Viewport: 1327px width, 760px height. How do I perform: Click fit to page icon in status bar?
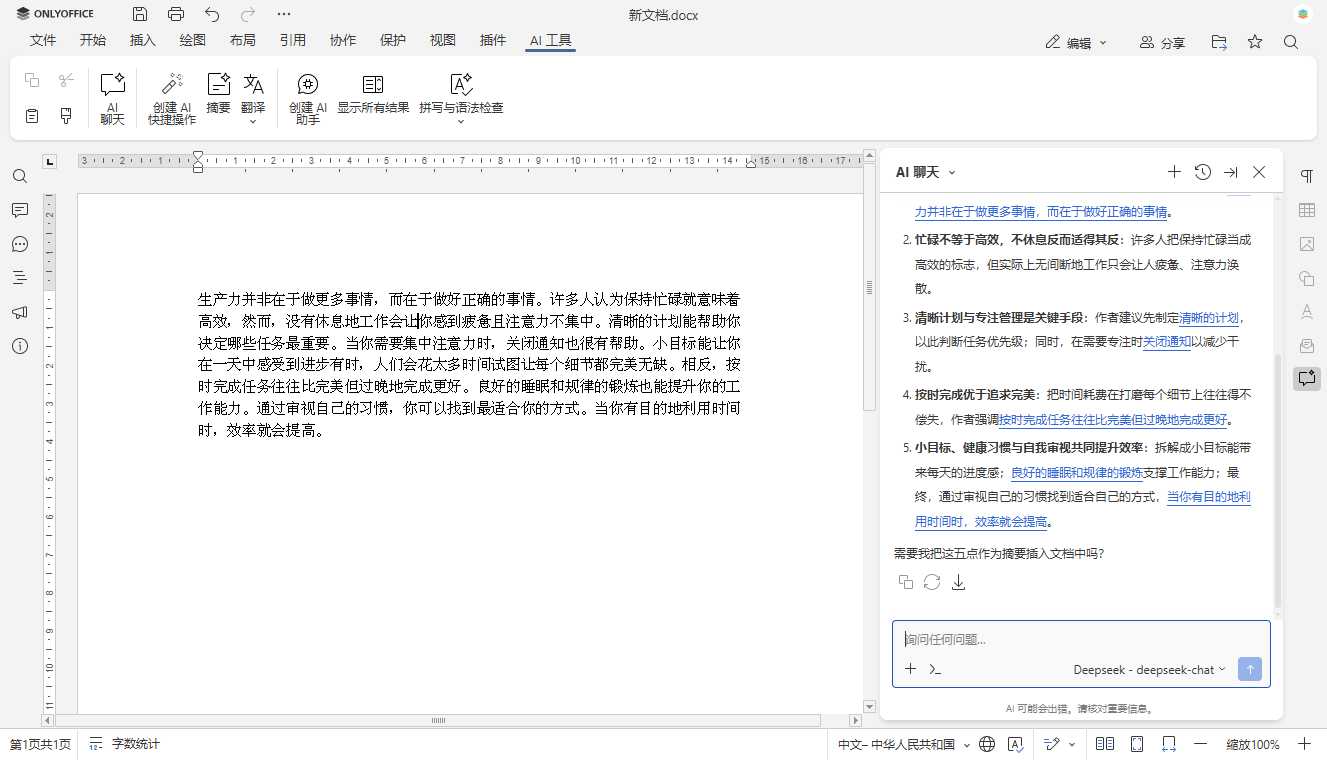click(x=1137, y=744)
